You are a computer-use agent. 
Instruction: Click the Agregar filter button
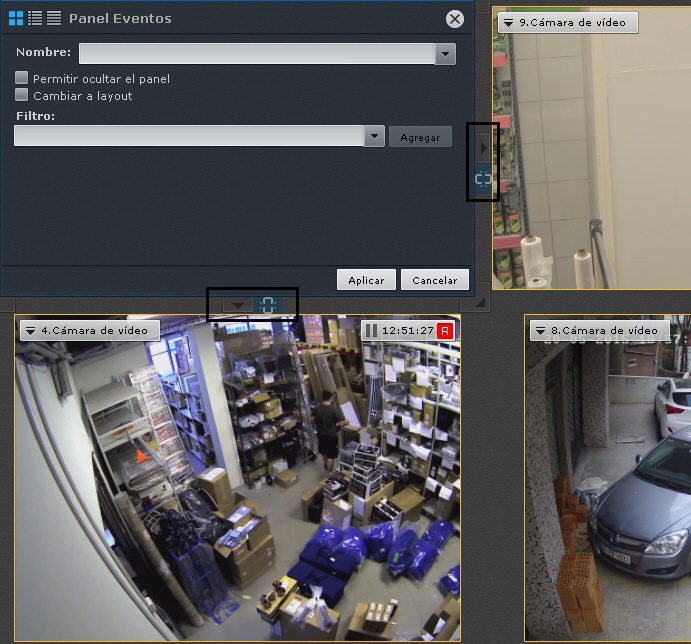pos(420,137)
